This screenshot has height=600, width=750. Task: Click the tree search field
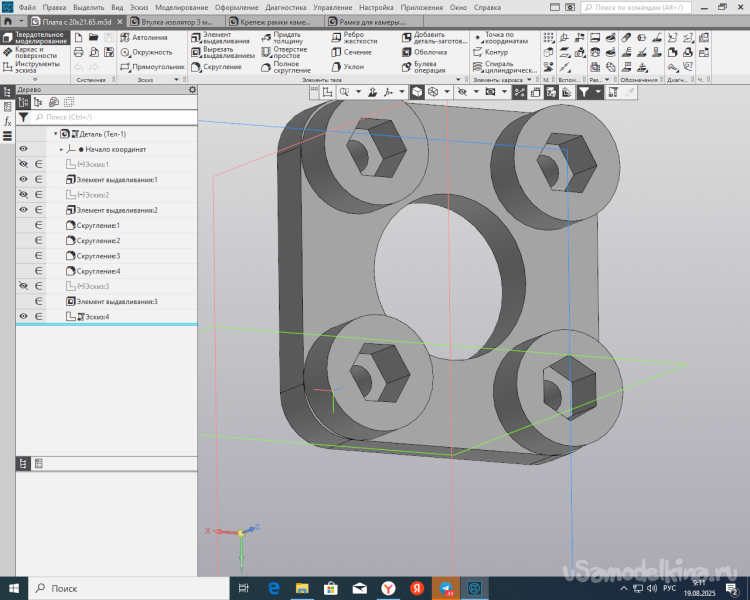point(110,117)
